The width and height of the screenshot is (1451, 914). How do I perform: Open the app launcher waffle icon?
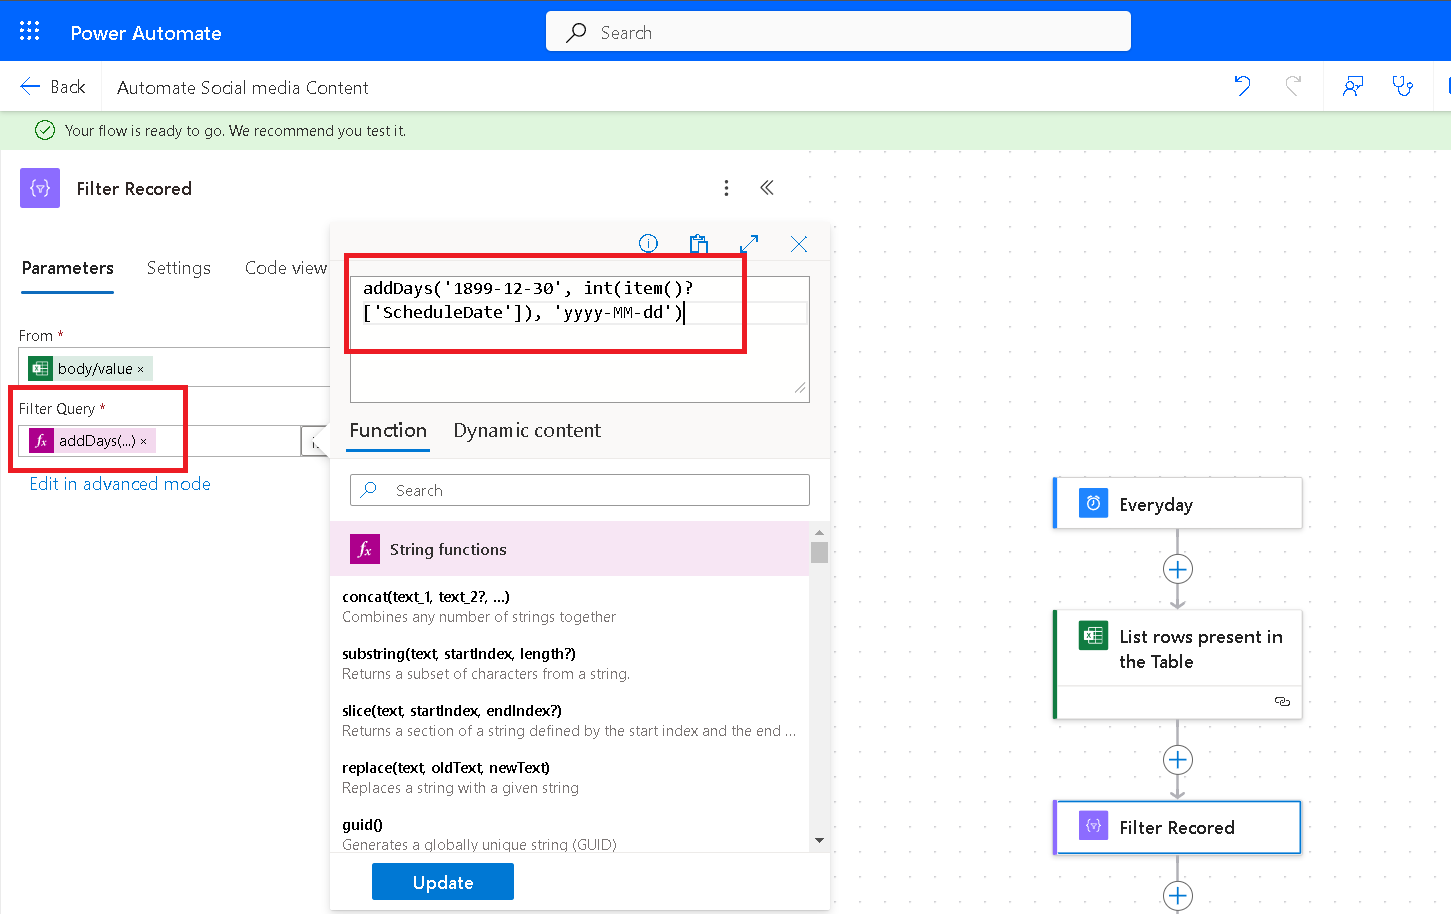tap(30, 31)
